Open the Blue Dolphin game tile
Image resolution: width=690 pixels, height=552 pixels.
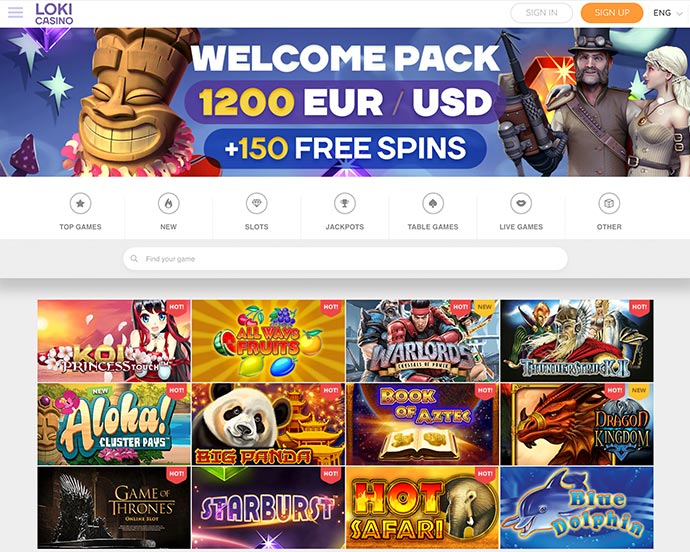pos(577,508)
